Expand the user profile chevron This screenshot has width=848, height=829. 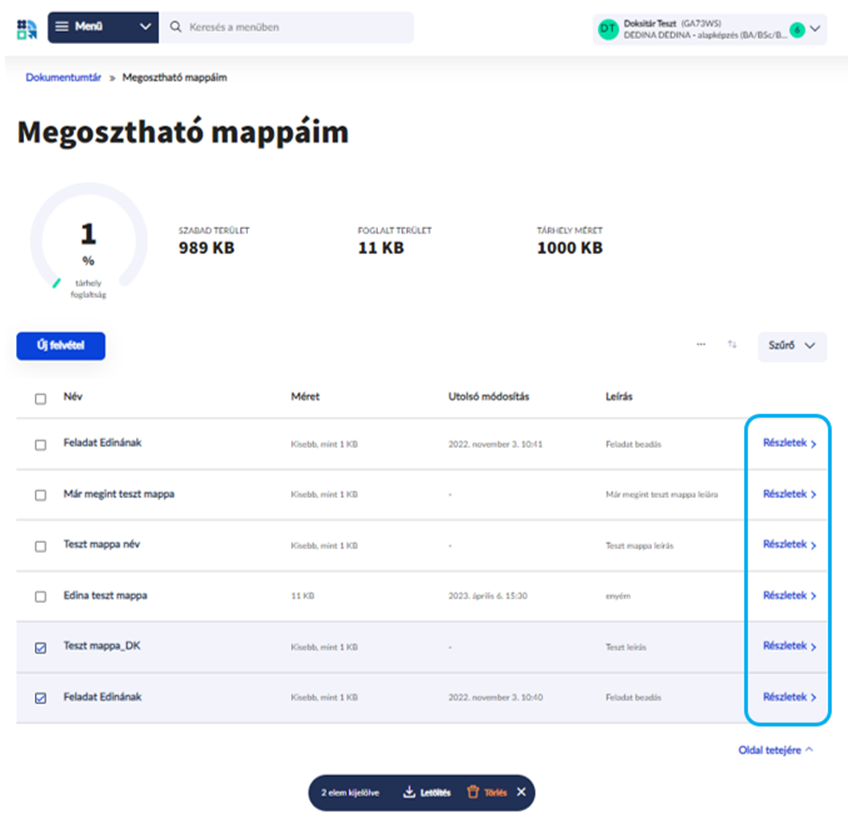(815, 29)
